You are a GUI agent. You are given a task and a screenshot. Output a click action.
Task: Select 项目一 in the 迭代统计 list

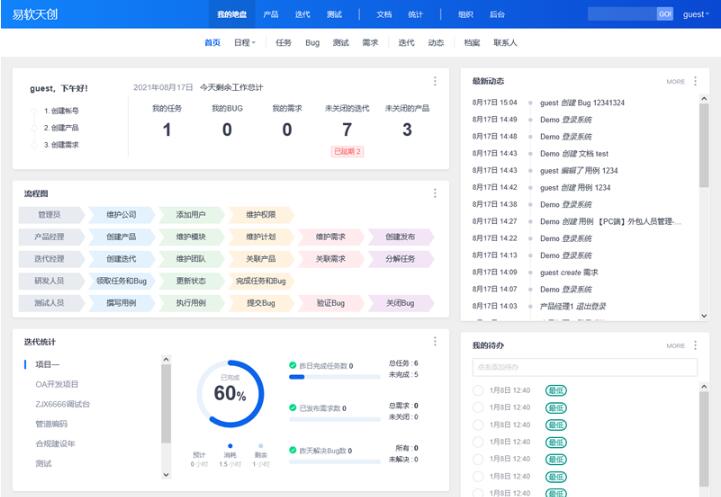click(x=47, y=365)
